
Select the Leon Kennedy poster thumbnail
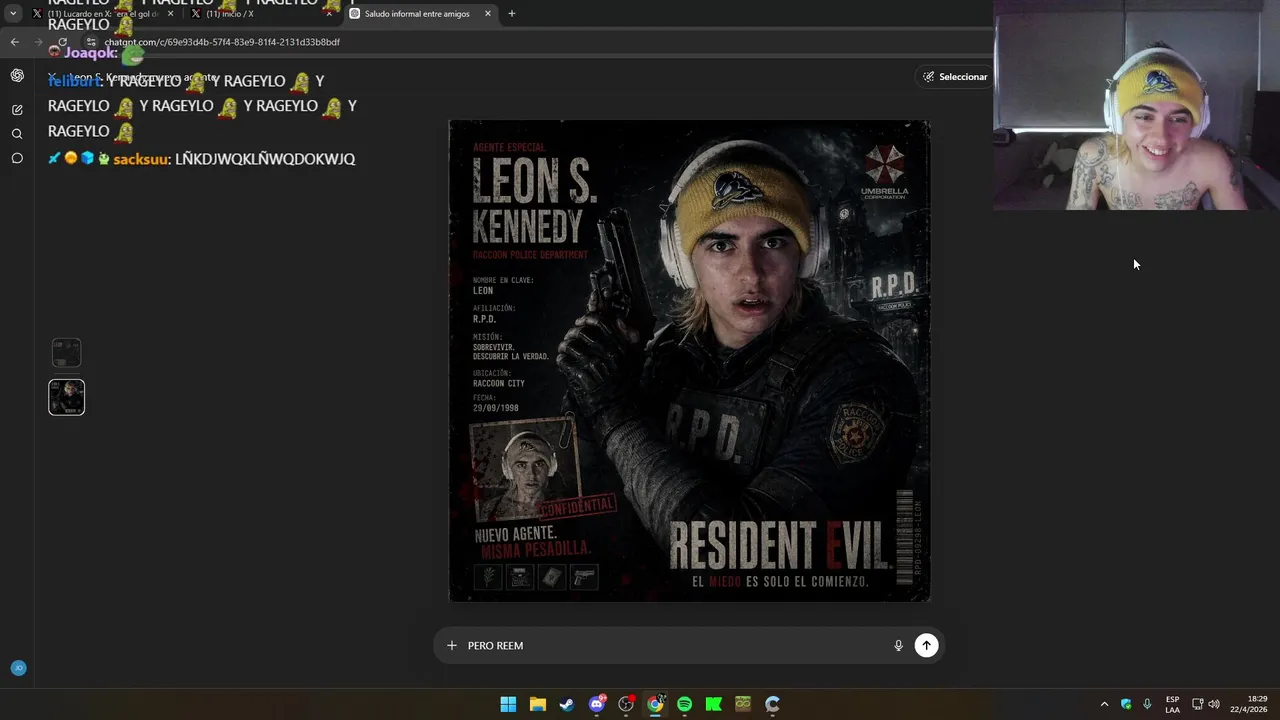tap(67, 397)
